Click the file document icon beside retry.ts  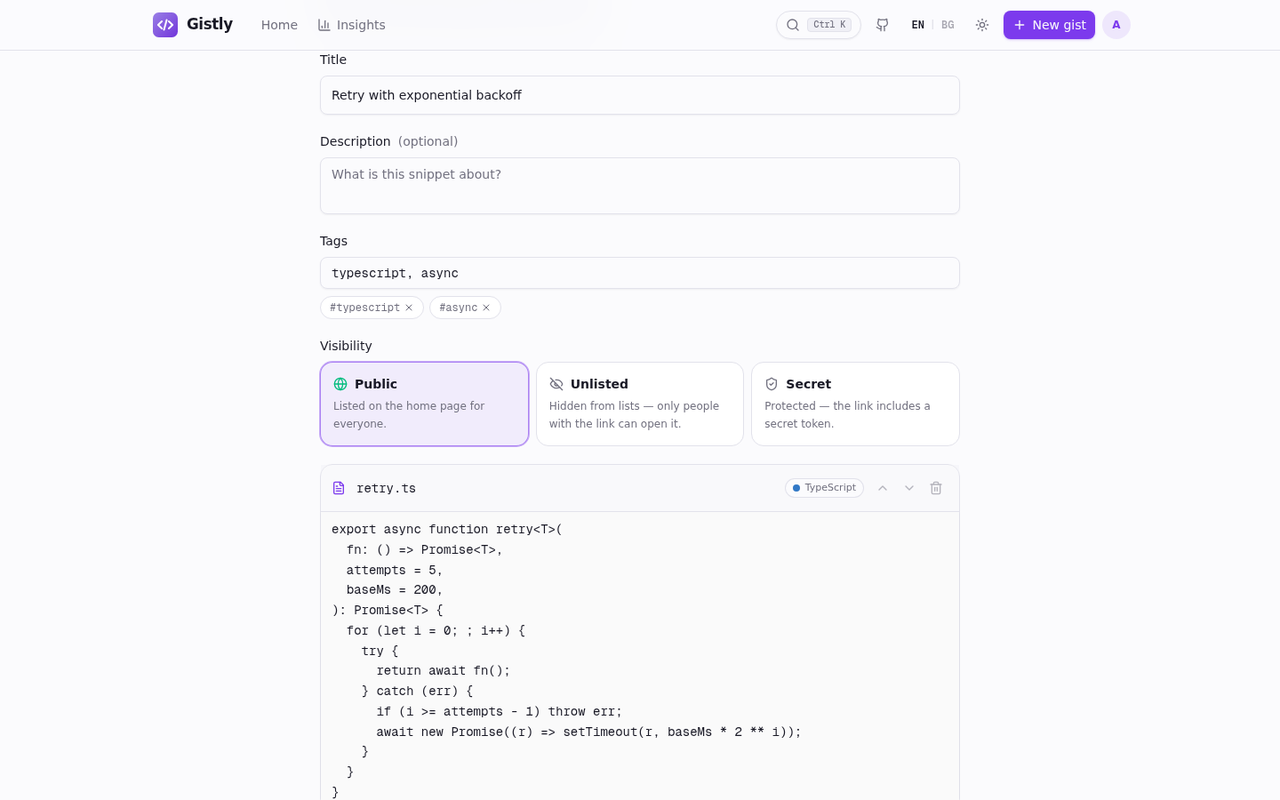(x=339, y=488)
